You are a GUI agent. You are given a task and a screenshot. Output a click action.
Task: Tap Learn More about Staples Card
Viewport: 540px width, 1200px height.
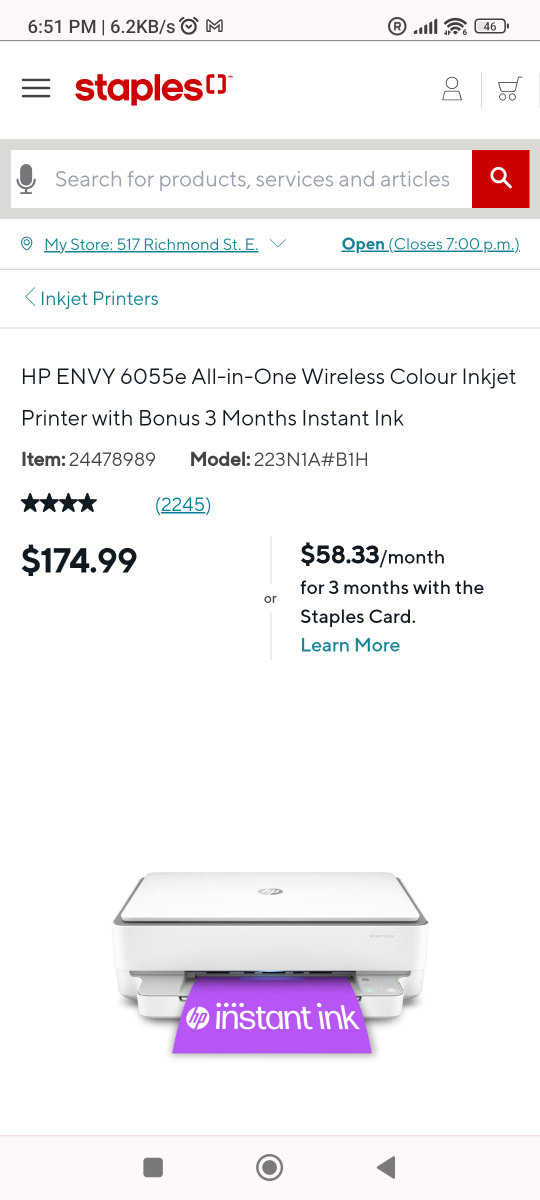(350, 645)
